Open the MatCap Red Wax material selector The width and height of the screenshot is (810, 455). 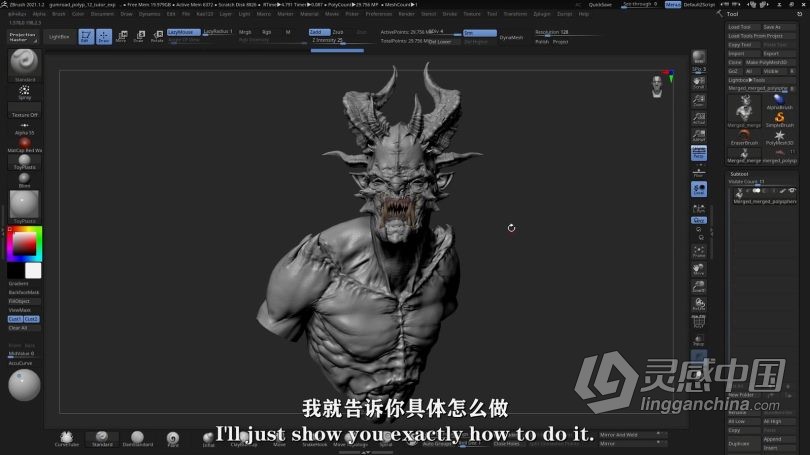point(24,145)
